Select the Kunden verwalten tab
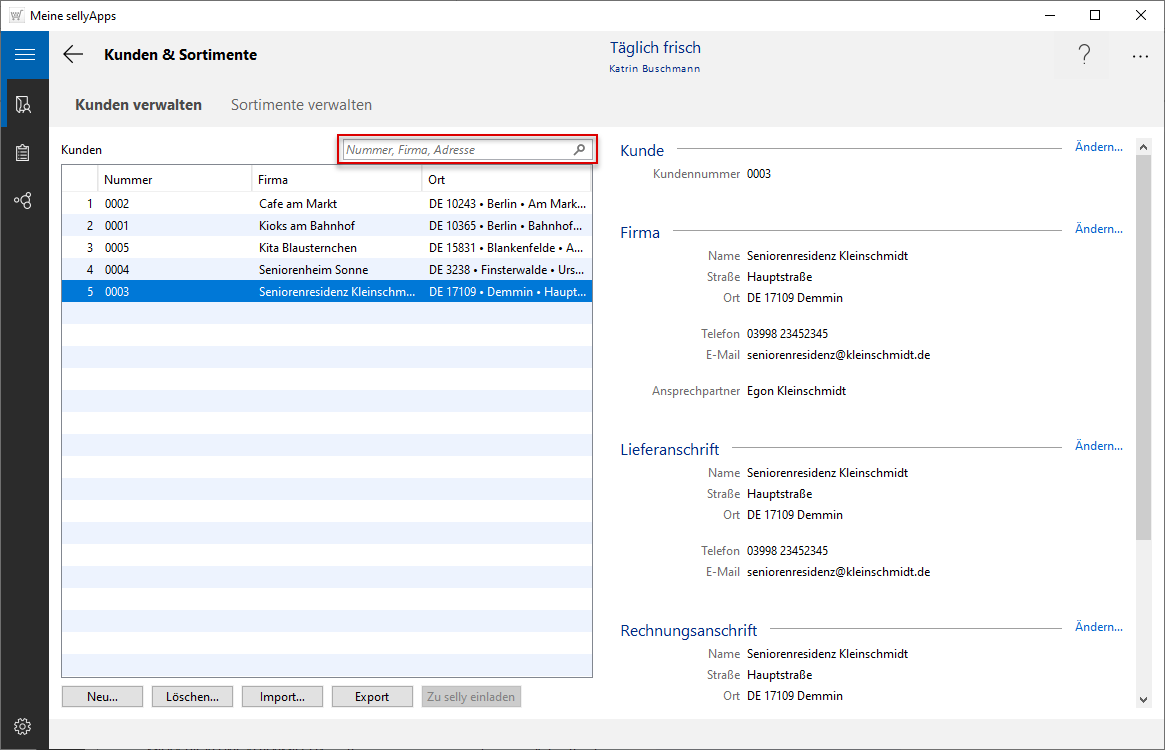This screenshot has height=750, width=1165. 138,105
